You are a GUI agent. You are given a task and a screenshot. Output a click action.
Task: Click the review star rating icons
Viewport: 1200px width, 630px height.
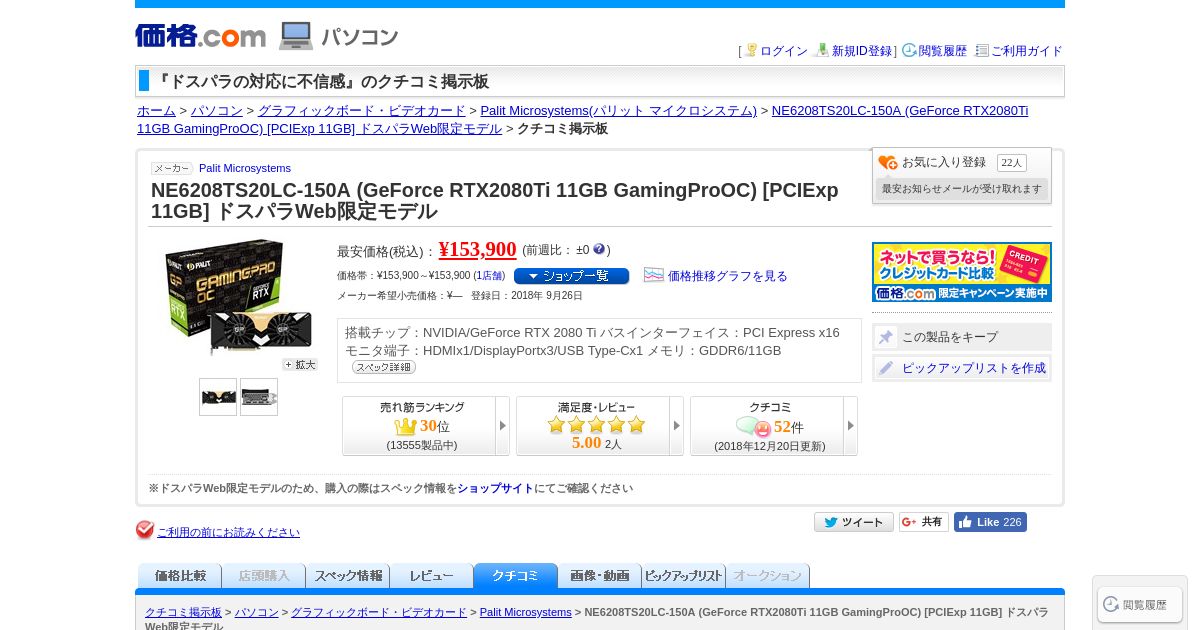coord(596,425)
